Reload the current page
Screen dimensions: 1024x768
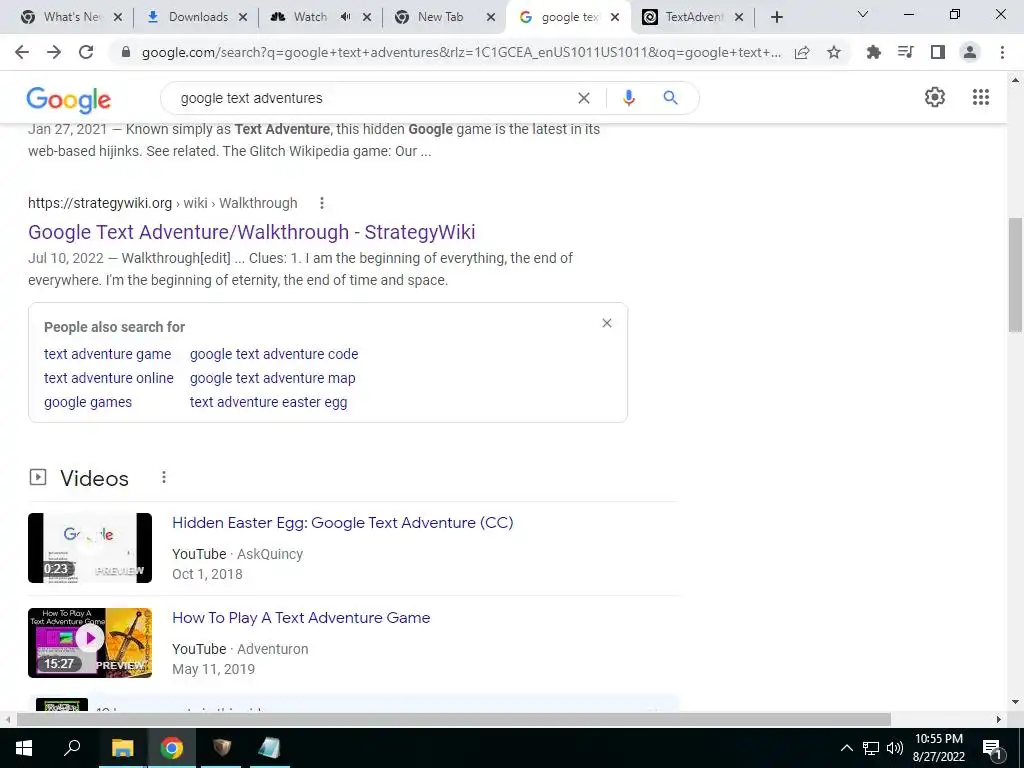click(86, 52)
